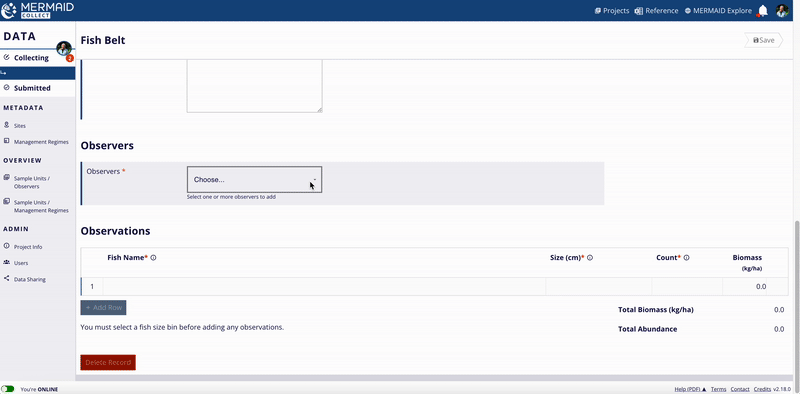This screenshot has width=800, height=394.
Task: Click the Project Info circle icon
Action: 7,246
